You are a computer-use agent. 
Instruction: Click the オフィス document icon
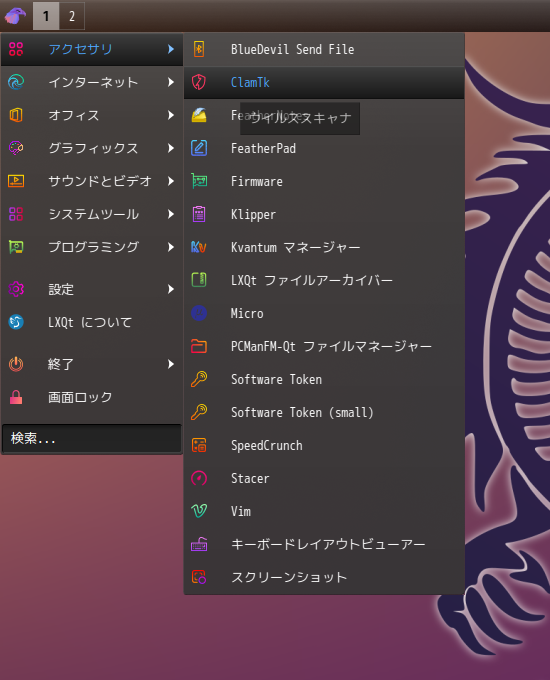[16, 115]
